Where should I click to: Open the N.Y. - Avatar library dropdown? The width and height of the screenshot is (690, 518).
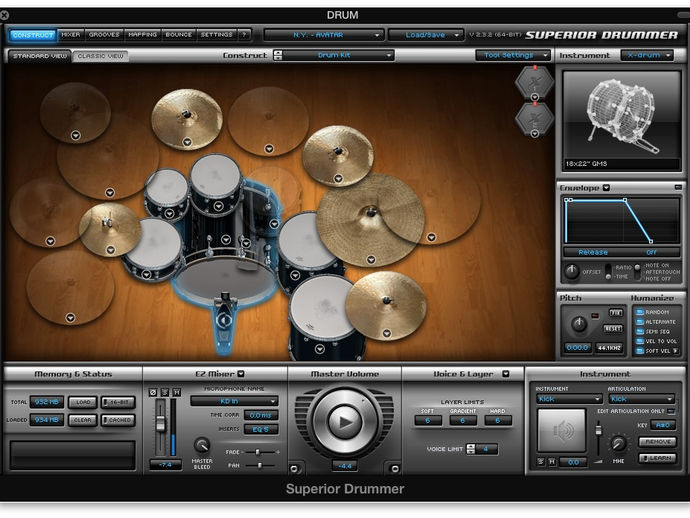tap(323, 35)
